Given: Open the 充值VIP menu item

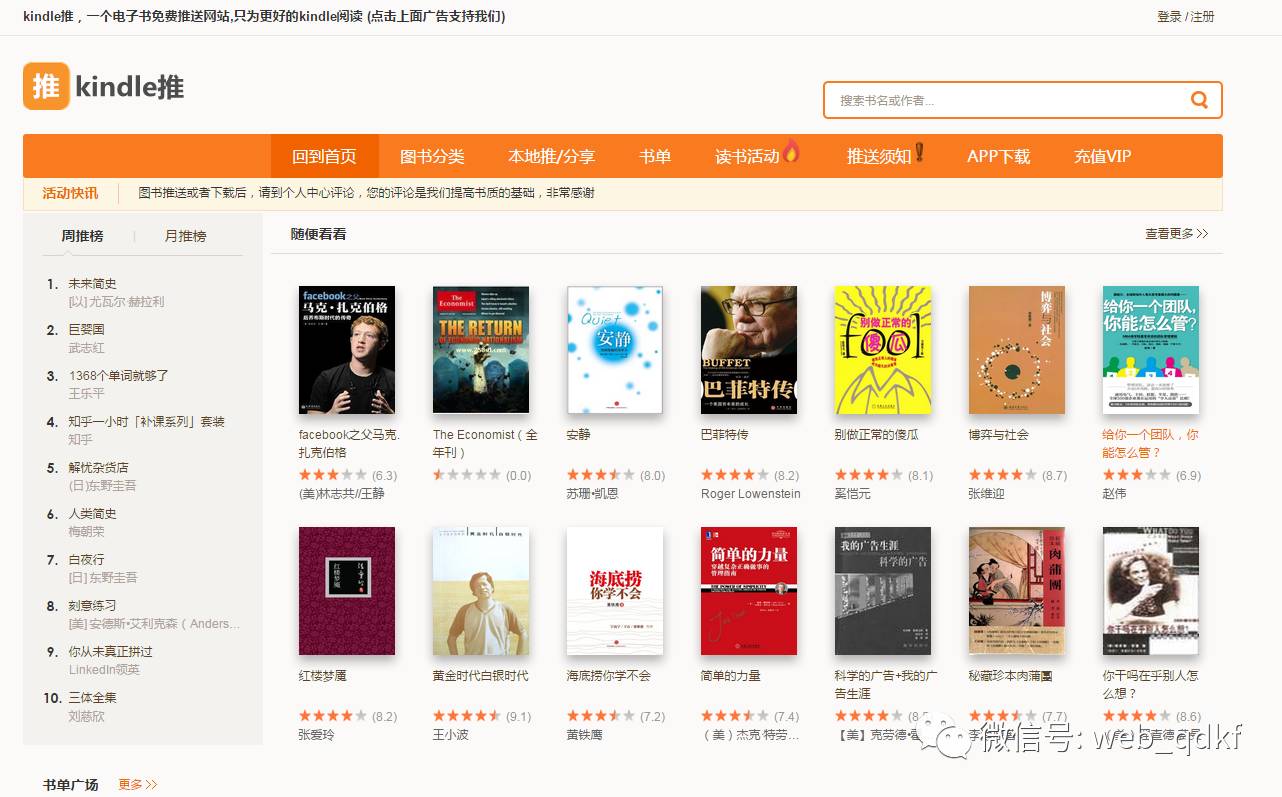Looking at the screenshot, I should (x=1102, y=156).
